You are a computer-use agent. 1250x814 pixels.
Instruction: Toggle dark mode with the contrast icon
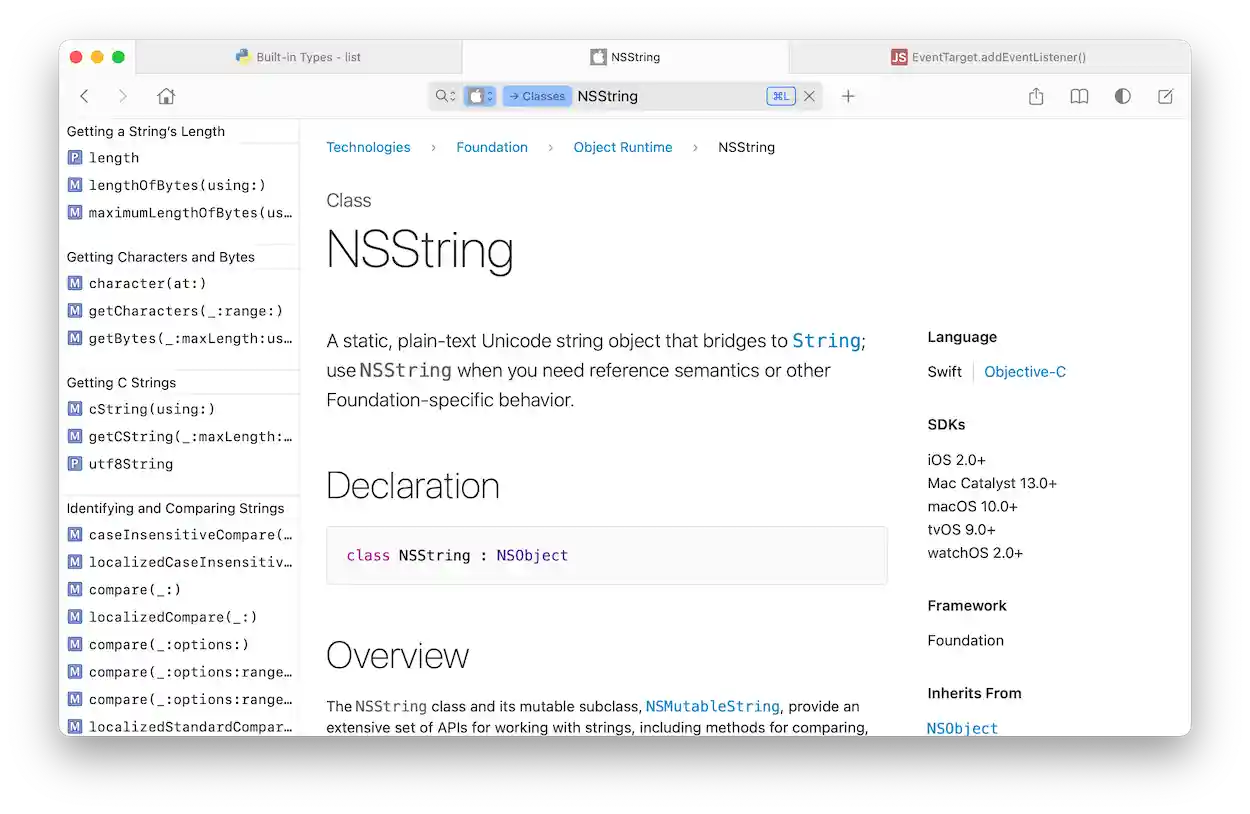tap(1122, 96)
